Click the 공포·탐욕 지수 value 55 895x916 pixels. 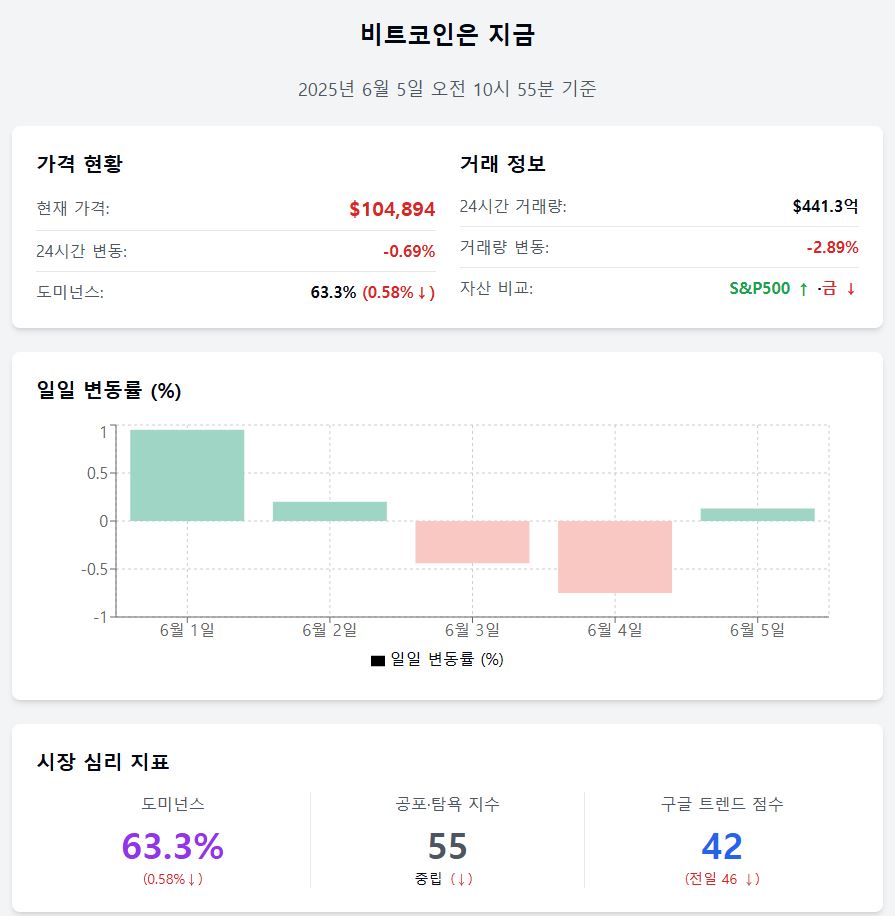click(447, 846)
